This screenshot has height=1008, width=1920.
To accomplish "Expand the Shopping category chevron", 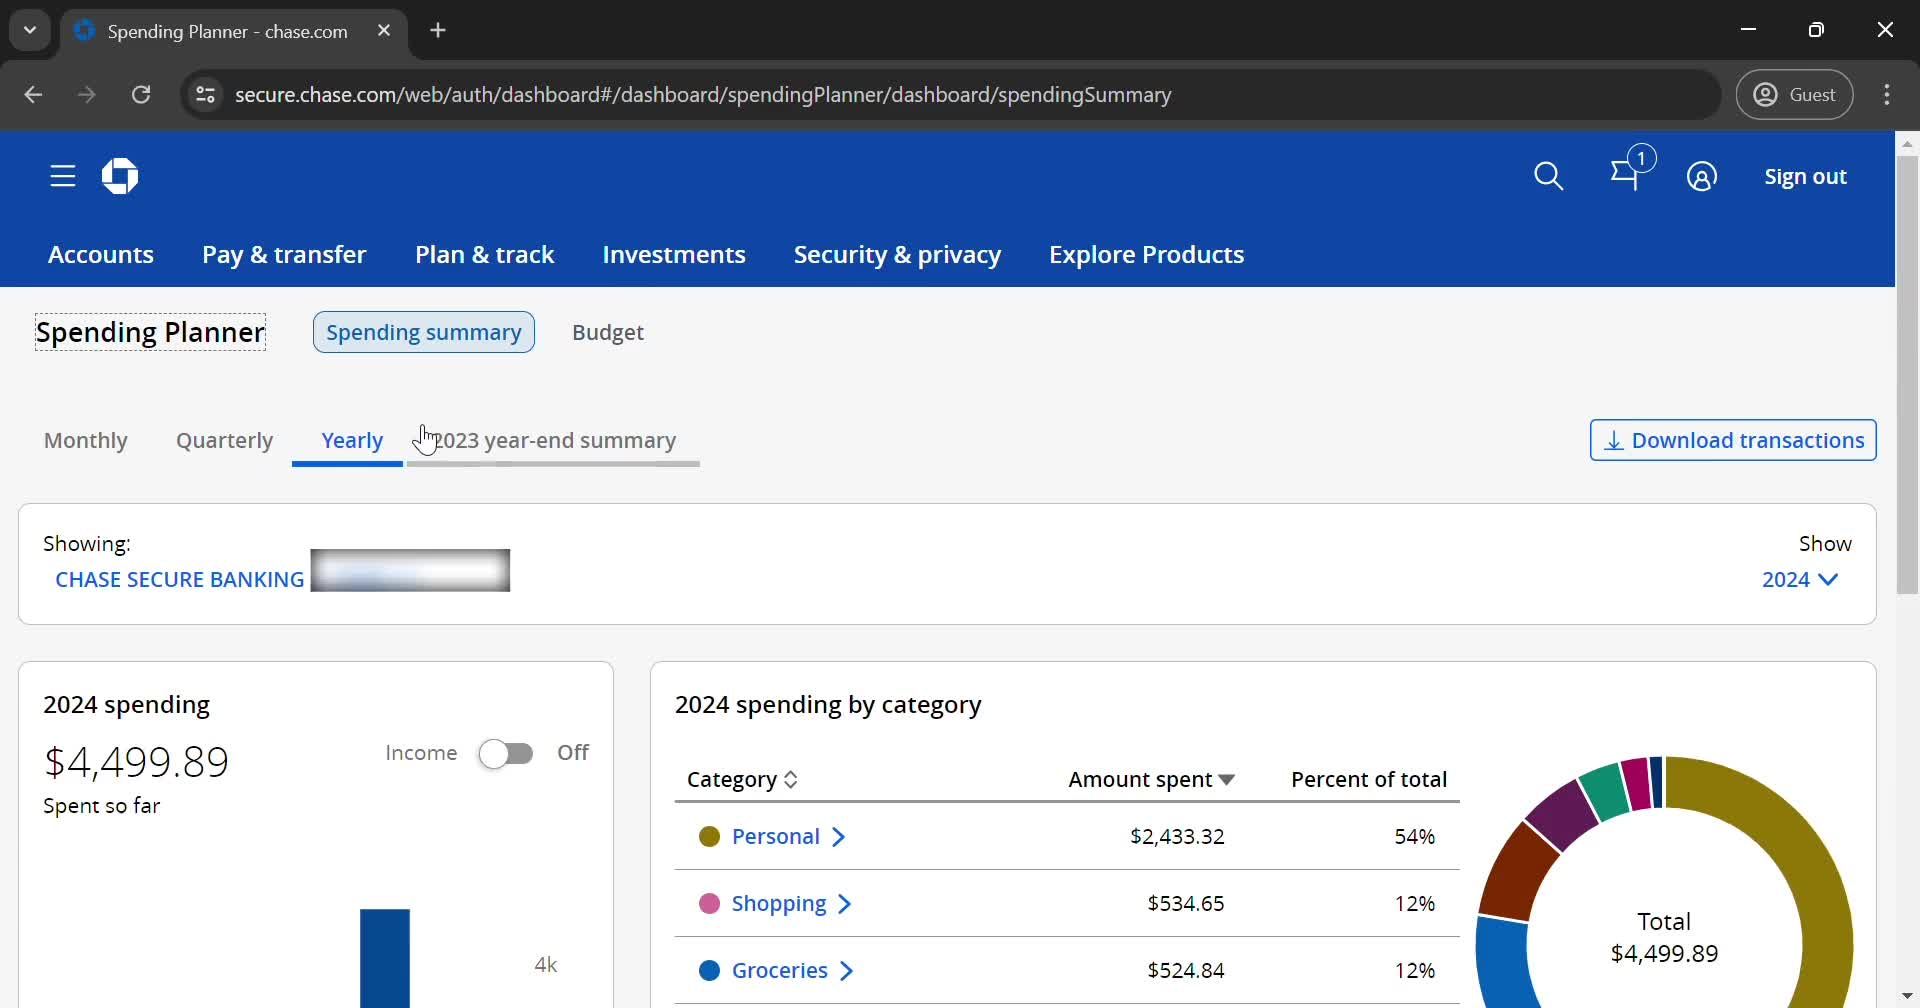I will coord(844,904).
